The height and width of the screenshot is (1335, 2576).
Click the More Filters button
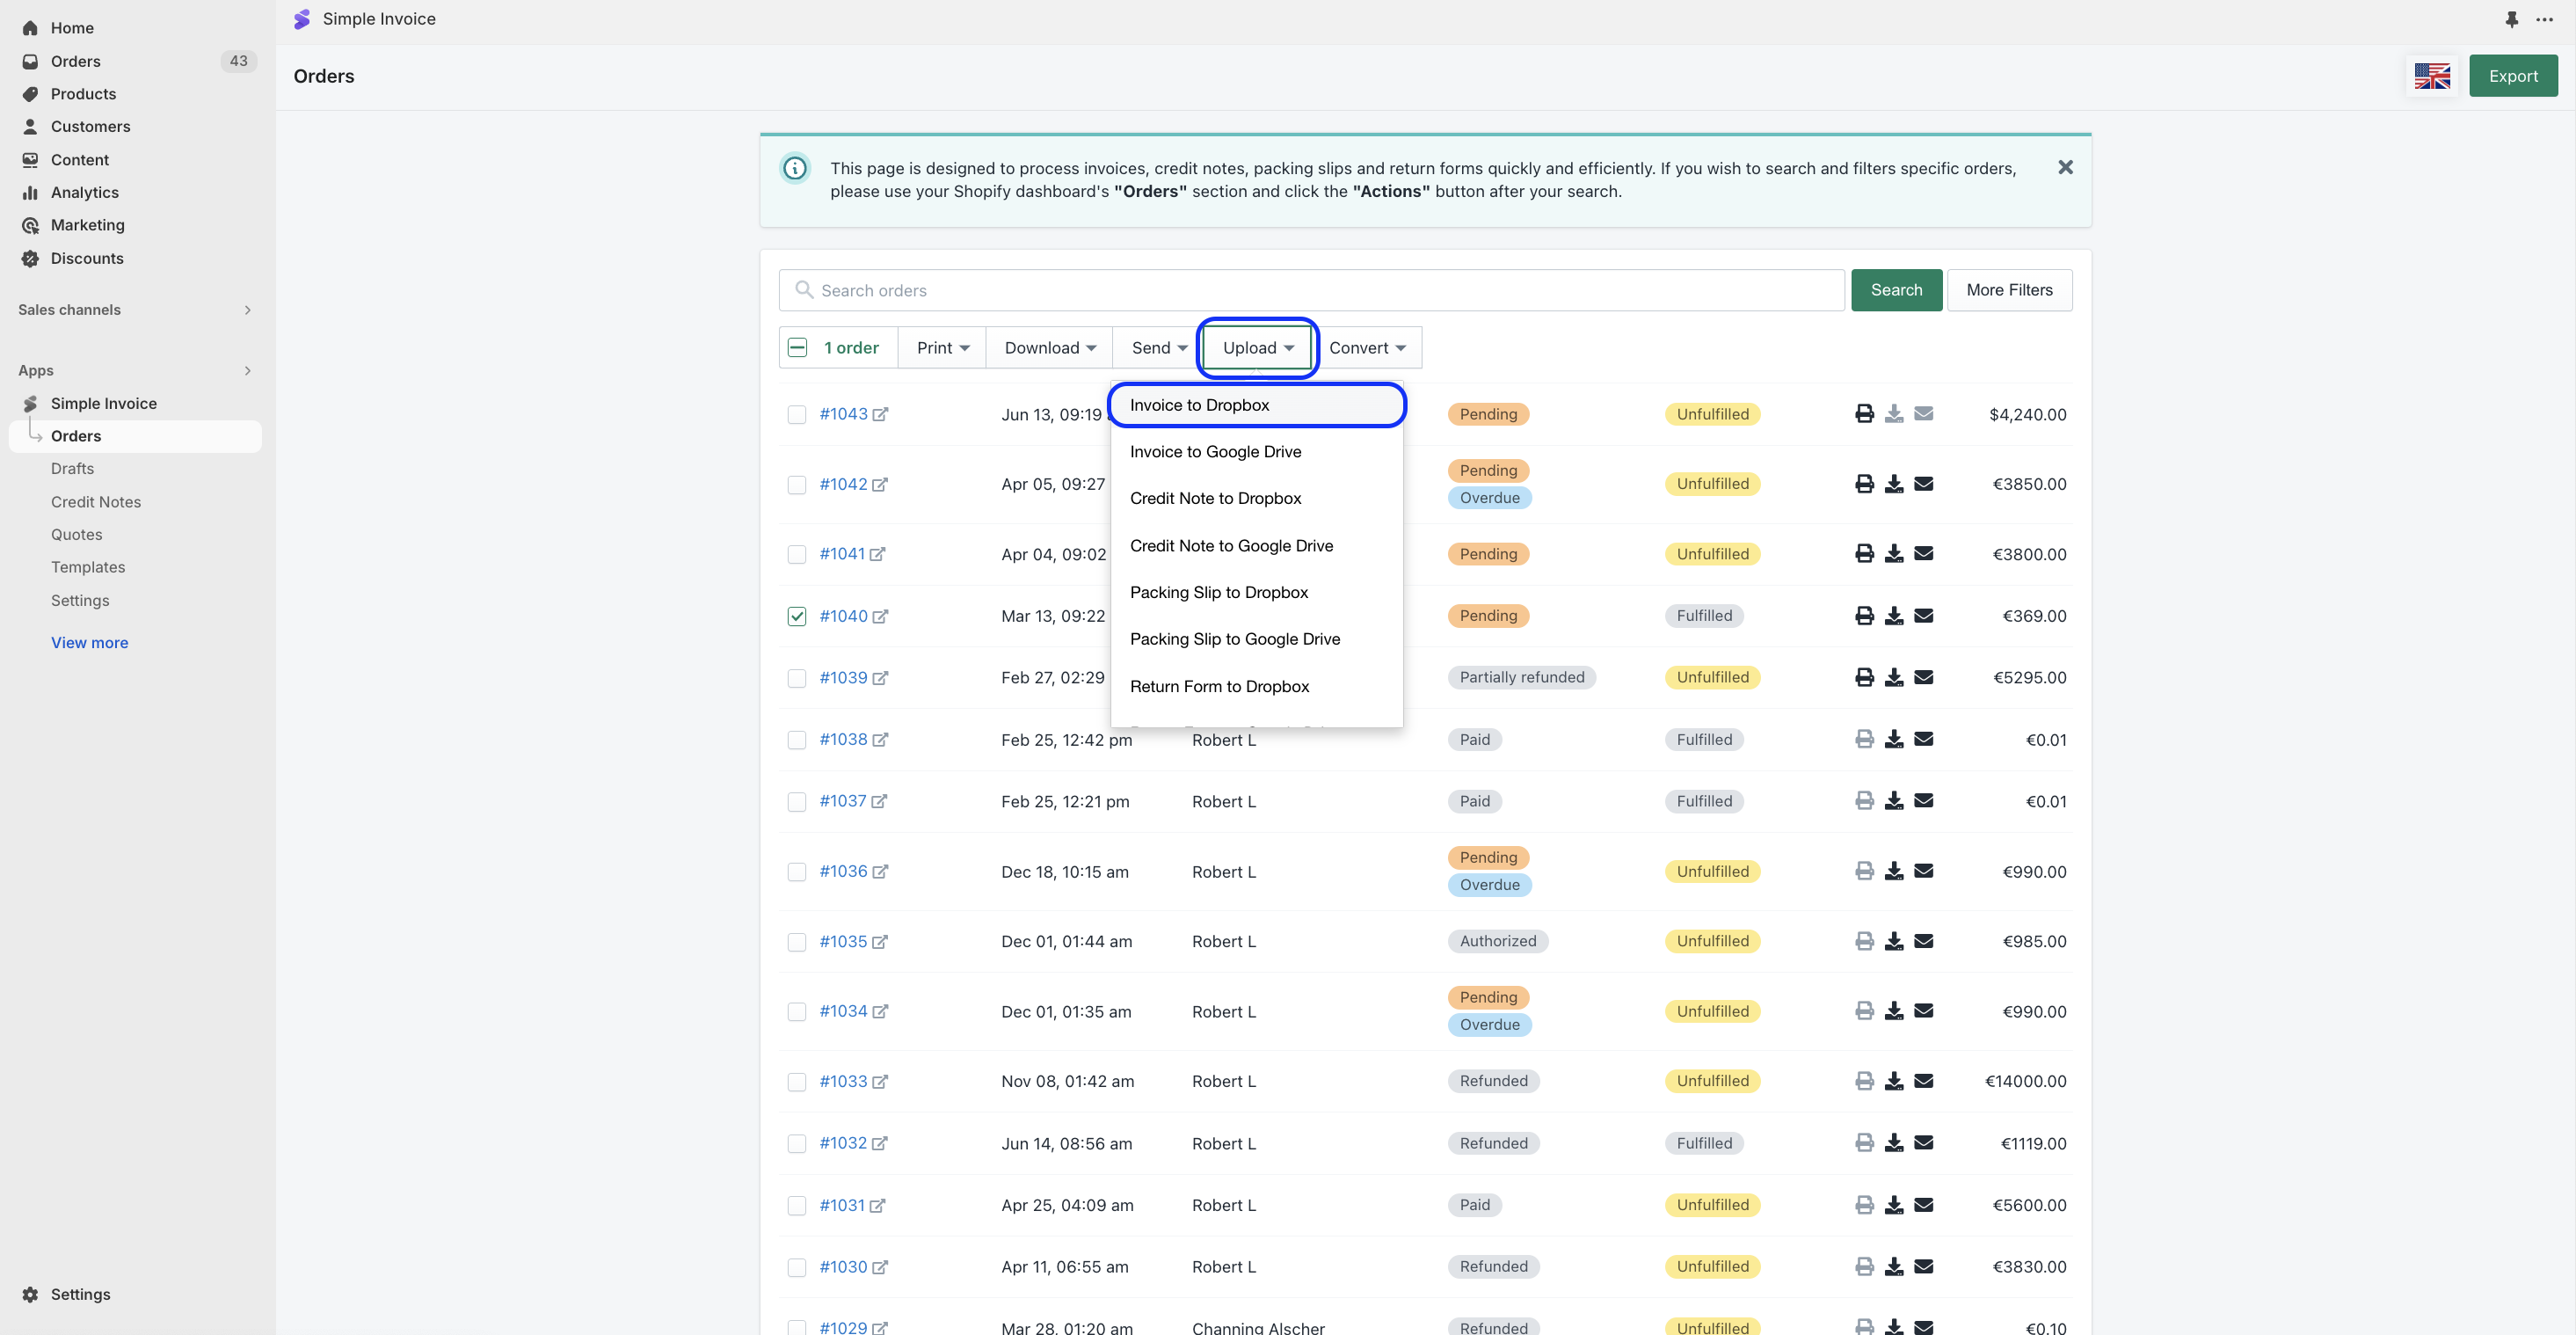pyautogui.click(x=2008, y=290)
